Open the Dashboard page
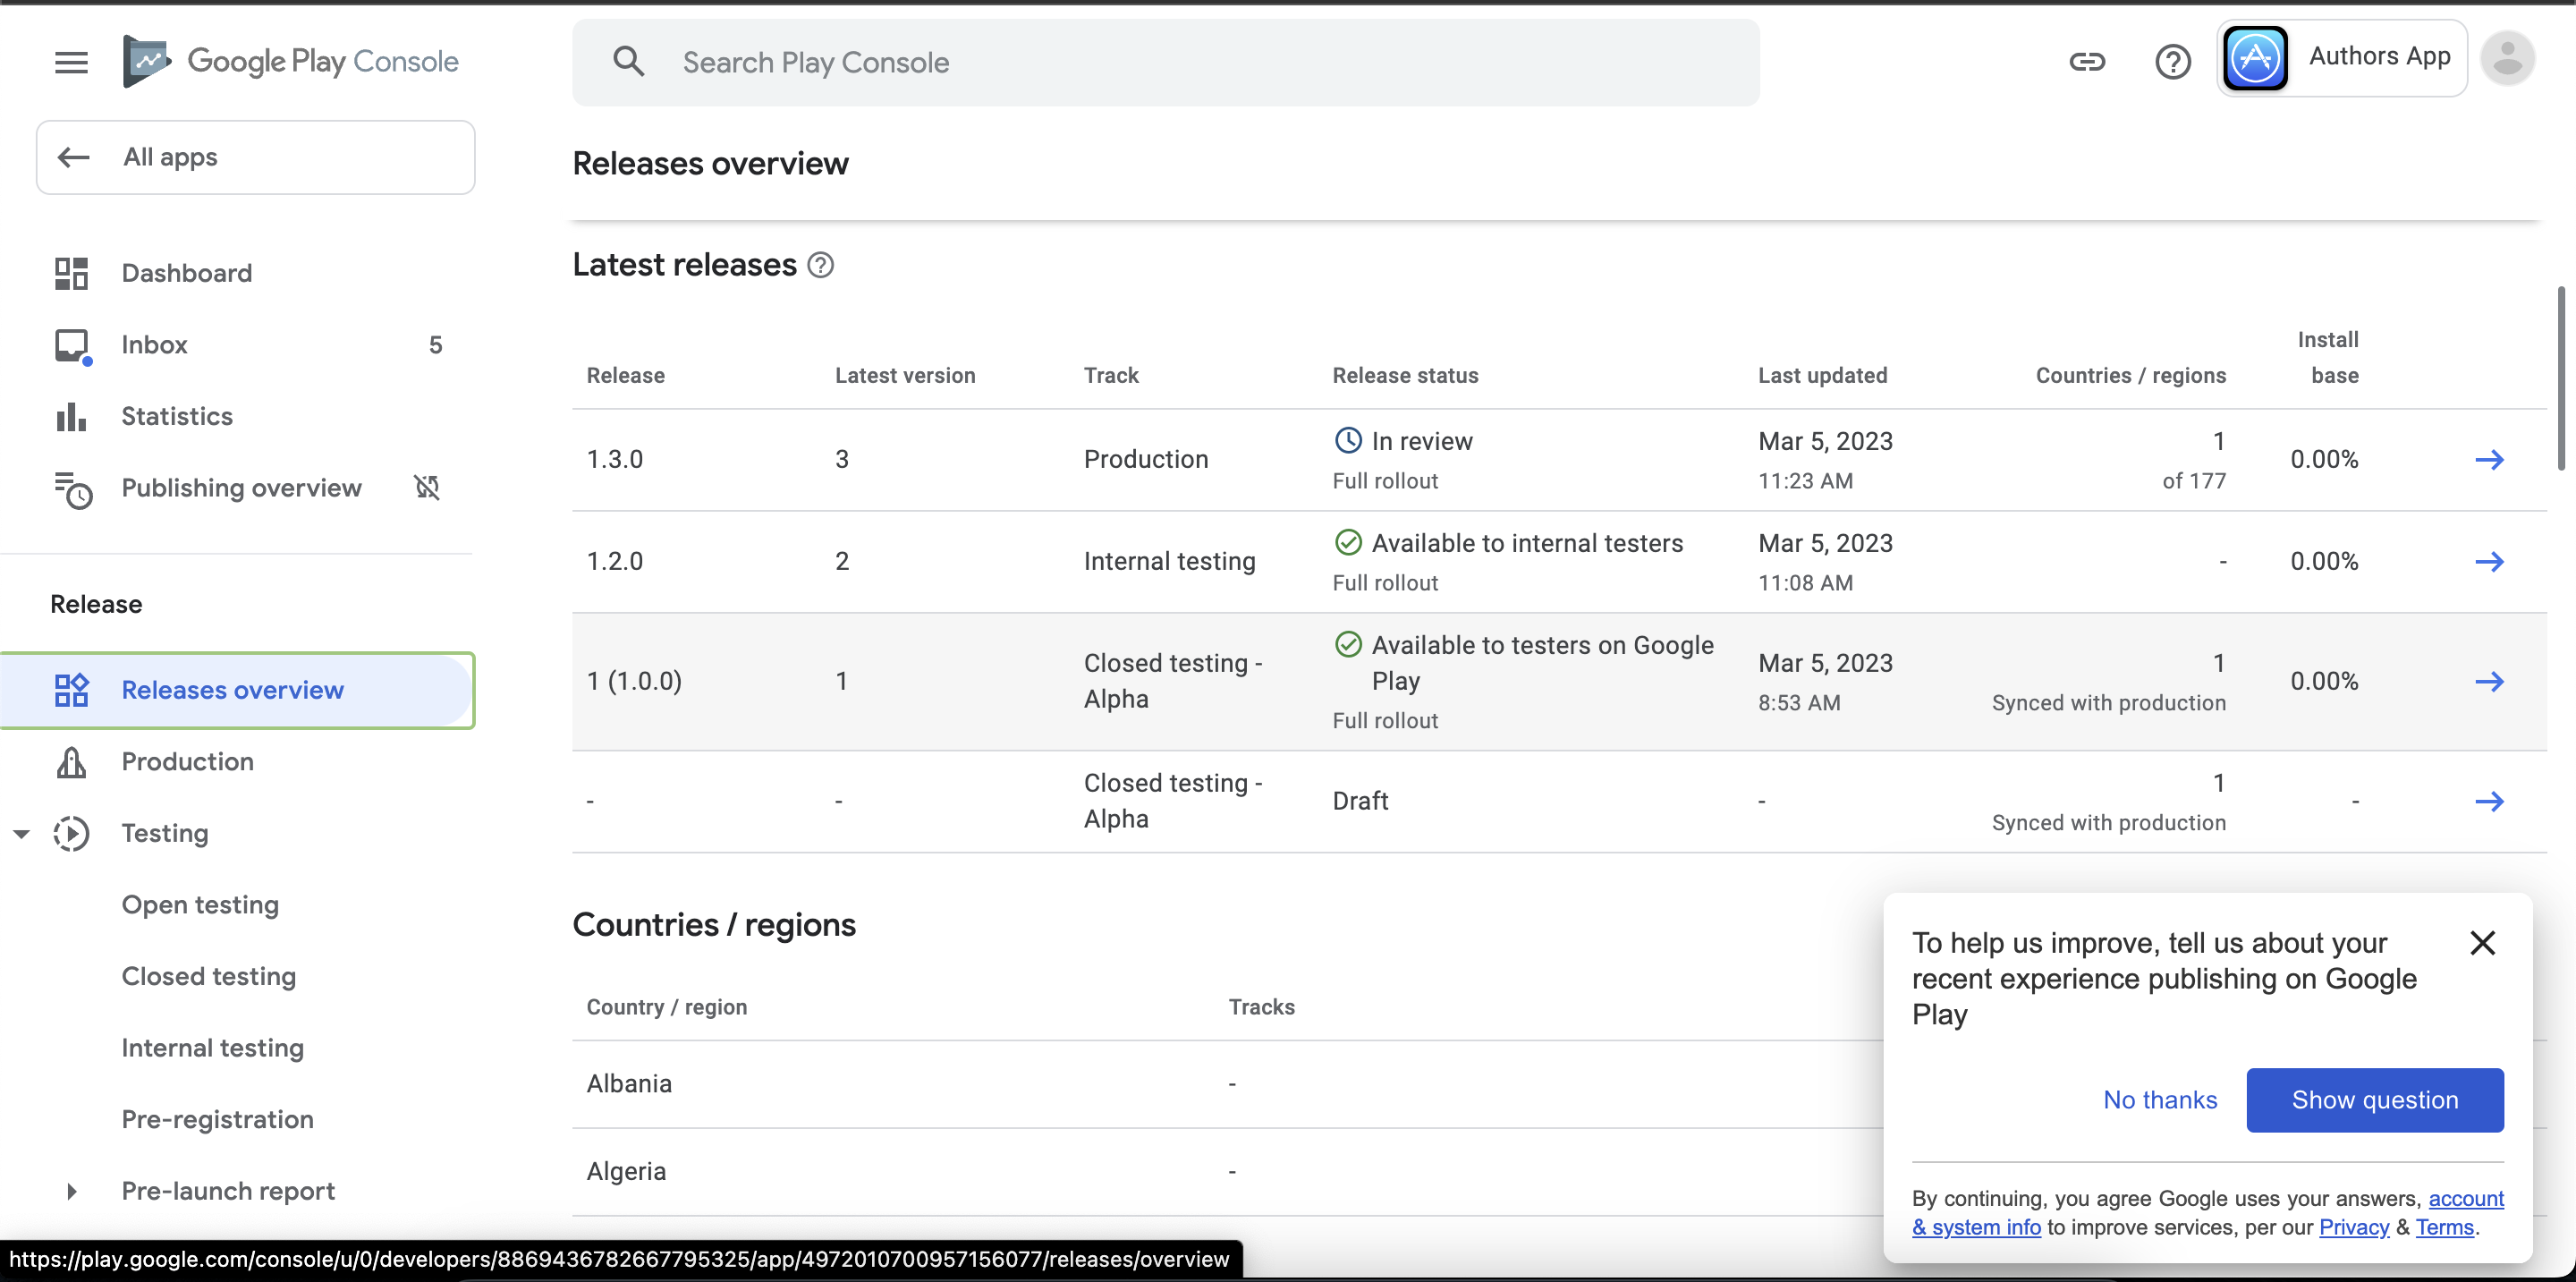Image resolution: width=2576 pixels, height=1282 pixels. pos(186,273)
